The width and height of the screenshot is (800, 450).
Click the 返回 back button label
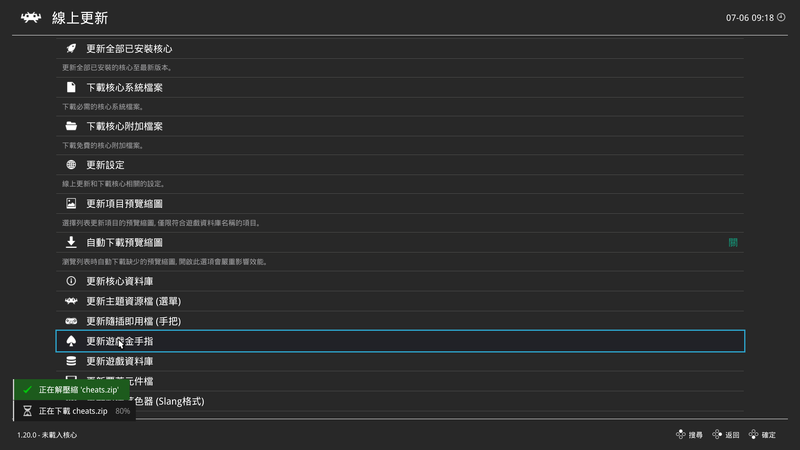point(732,435)
